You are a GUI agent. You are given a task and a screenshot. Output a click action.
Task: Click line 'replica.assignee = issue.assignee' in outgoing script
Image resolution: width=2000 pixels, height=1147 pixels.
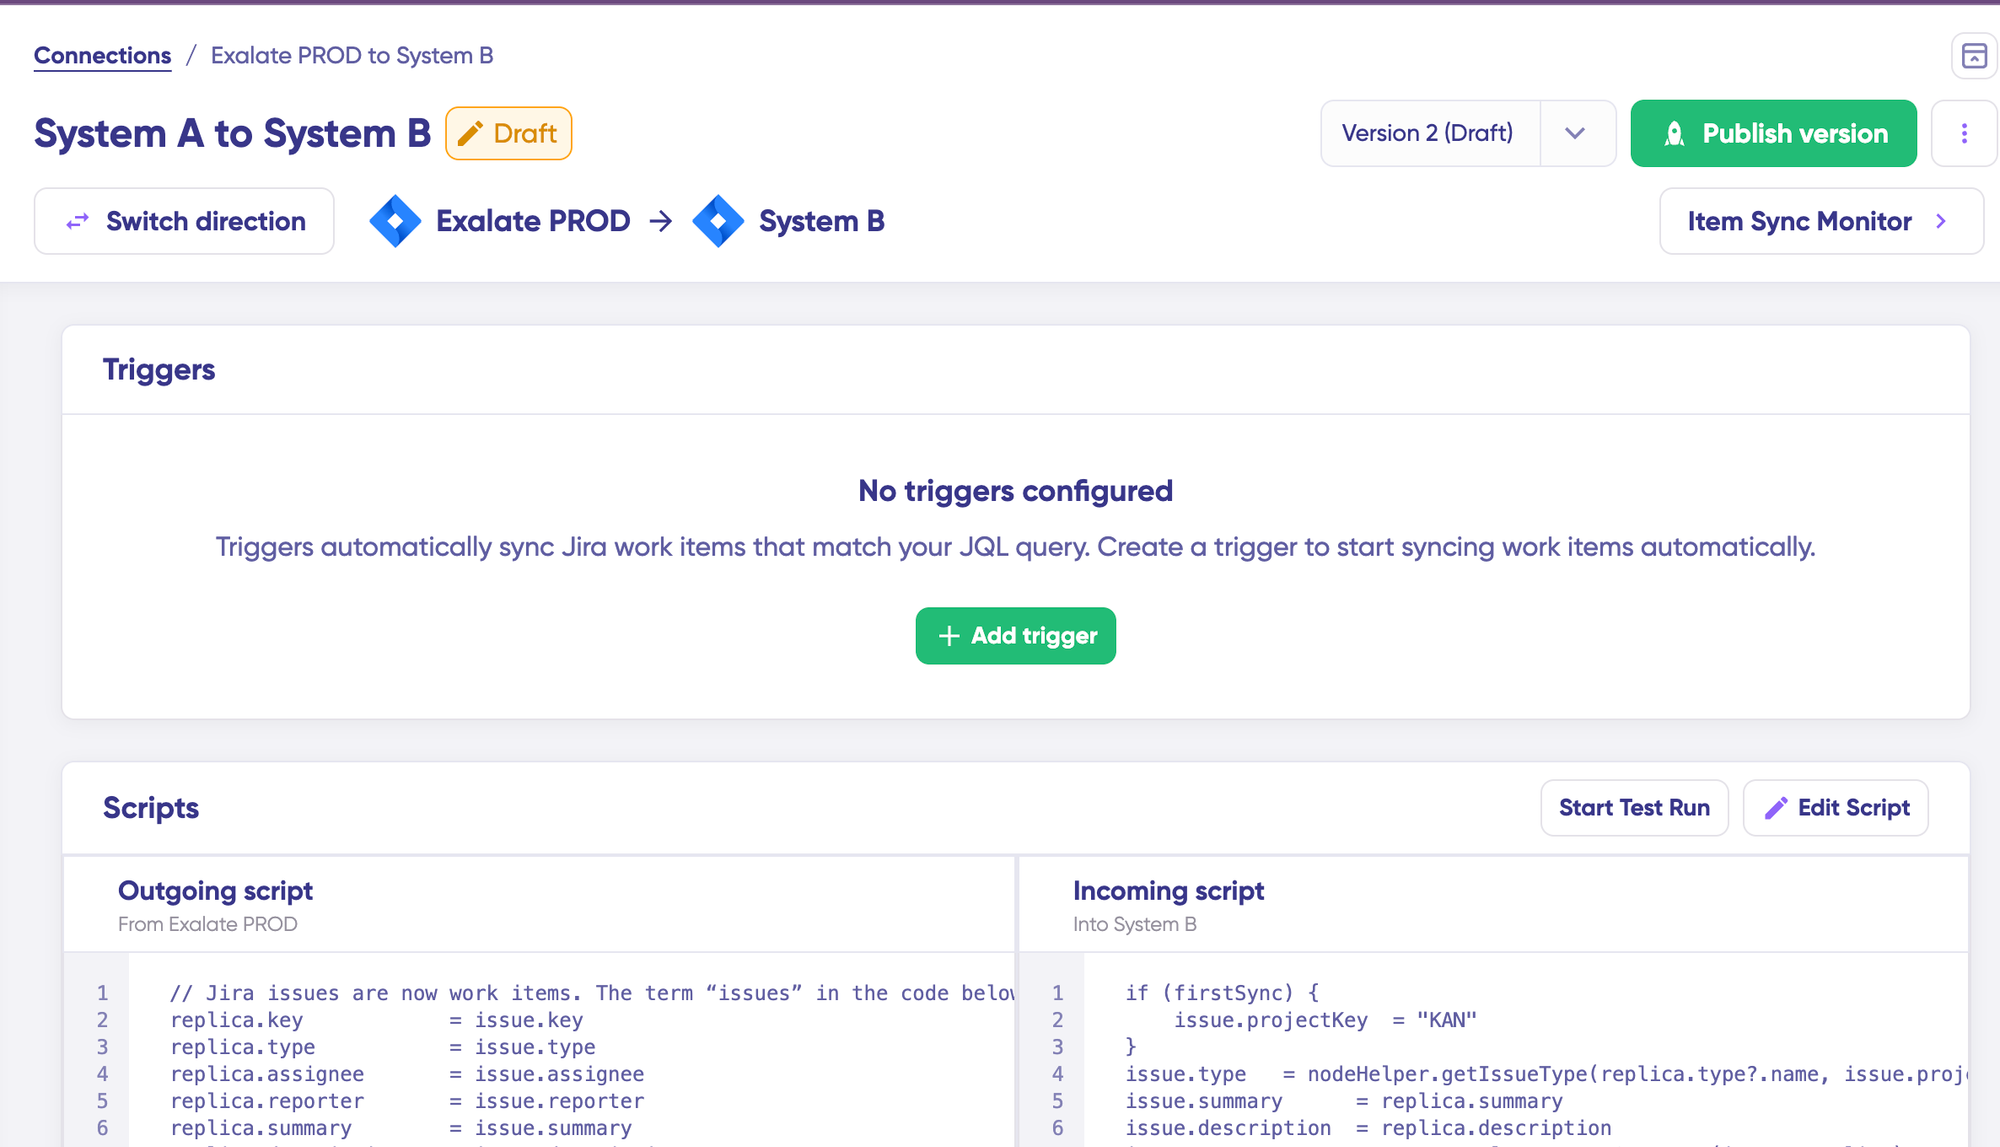(x=407, y=1074)
